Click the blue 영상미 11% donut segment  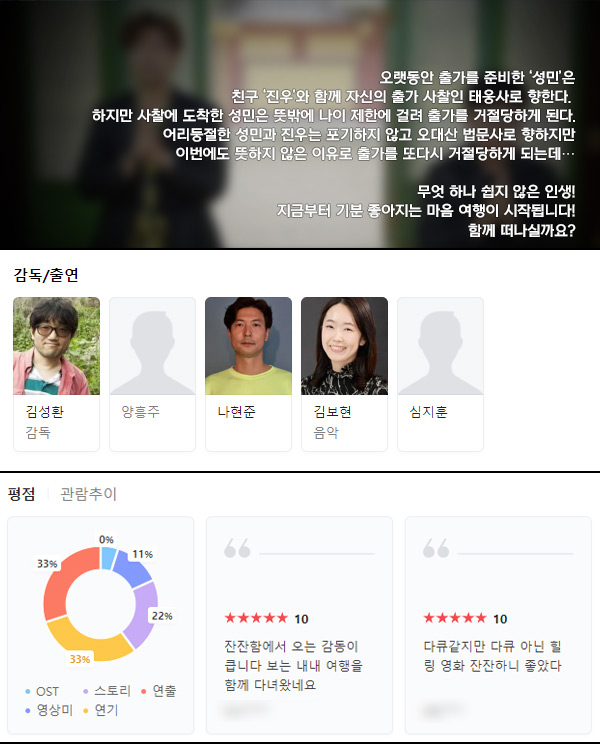coord(132,567)
